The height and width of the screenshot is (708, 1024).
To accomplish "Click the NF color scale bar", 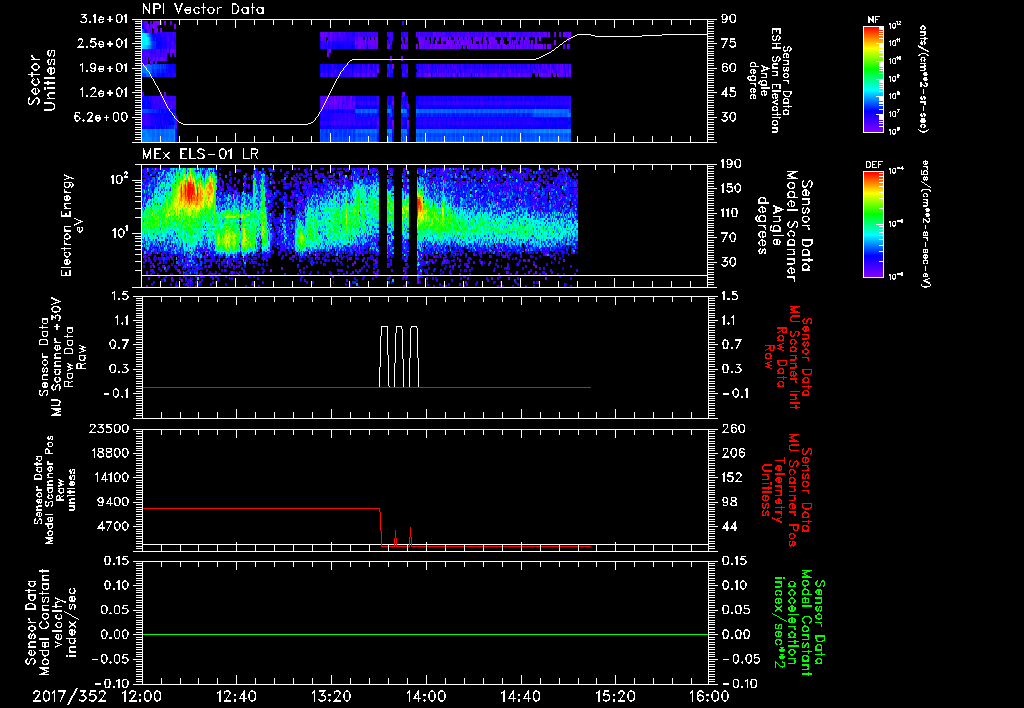I will 873,78.
